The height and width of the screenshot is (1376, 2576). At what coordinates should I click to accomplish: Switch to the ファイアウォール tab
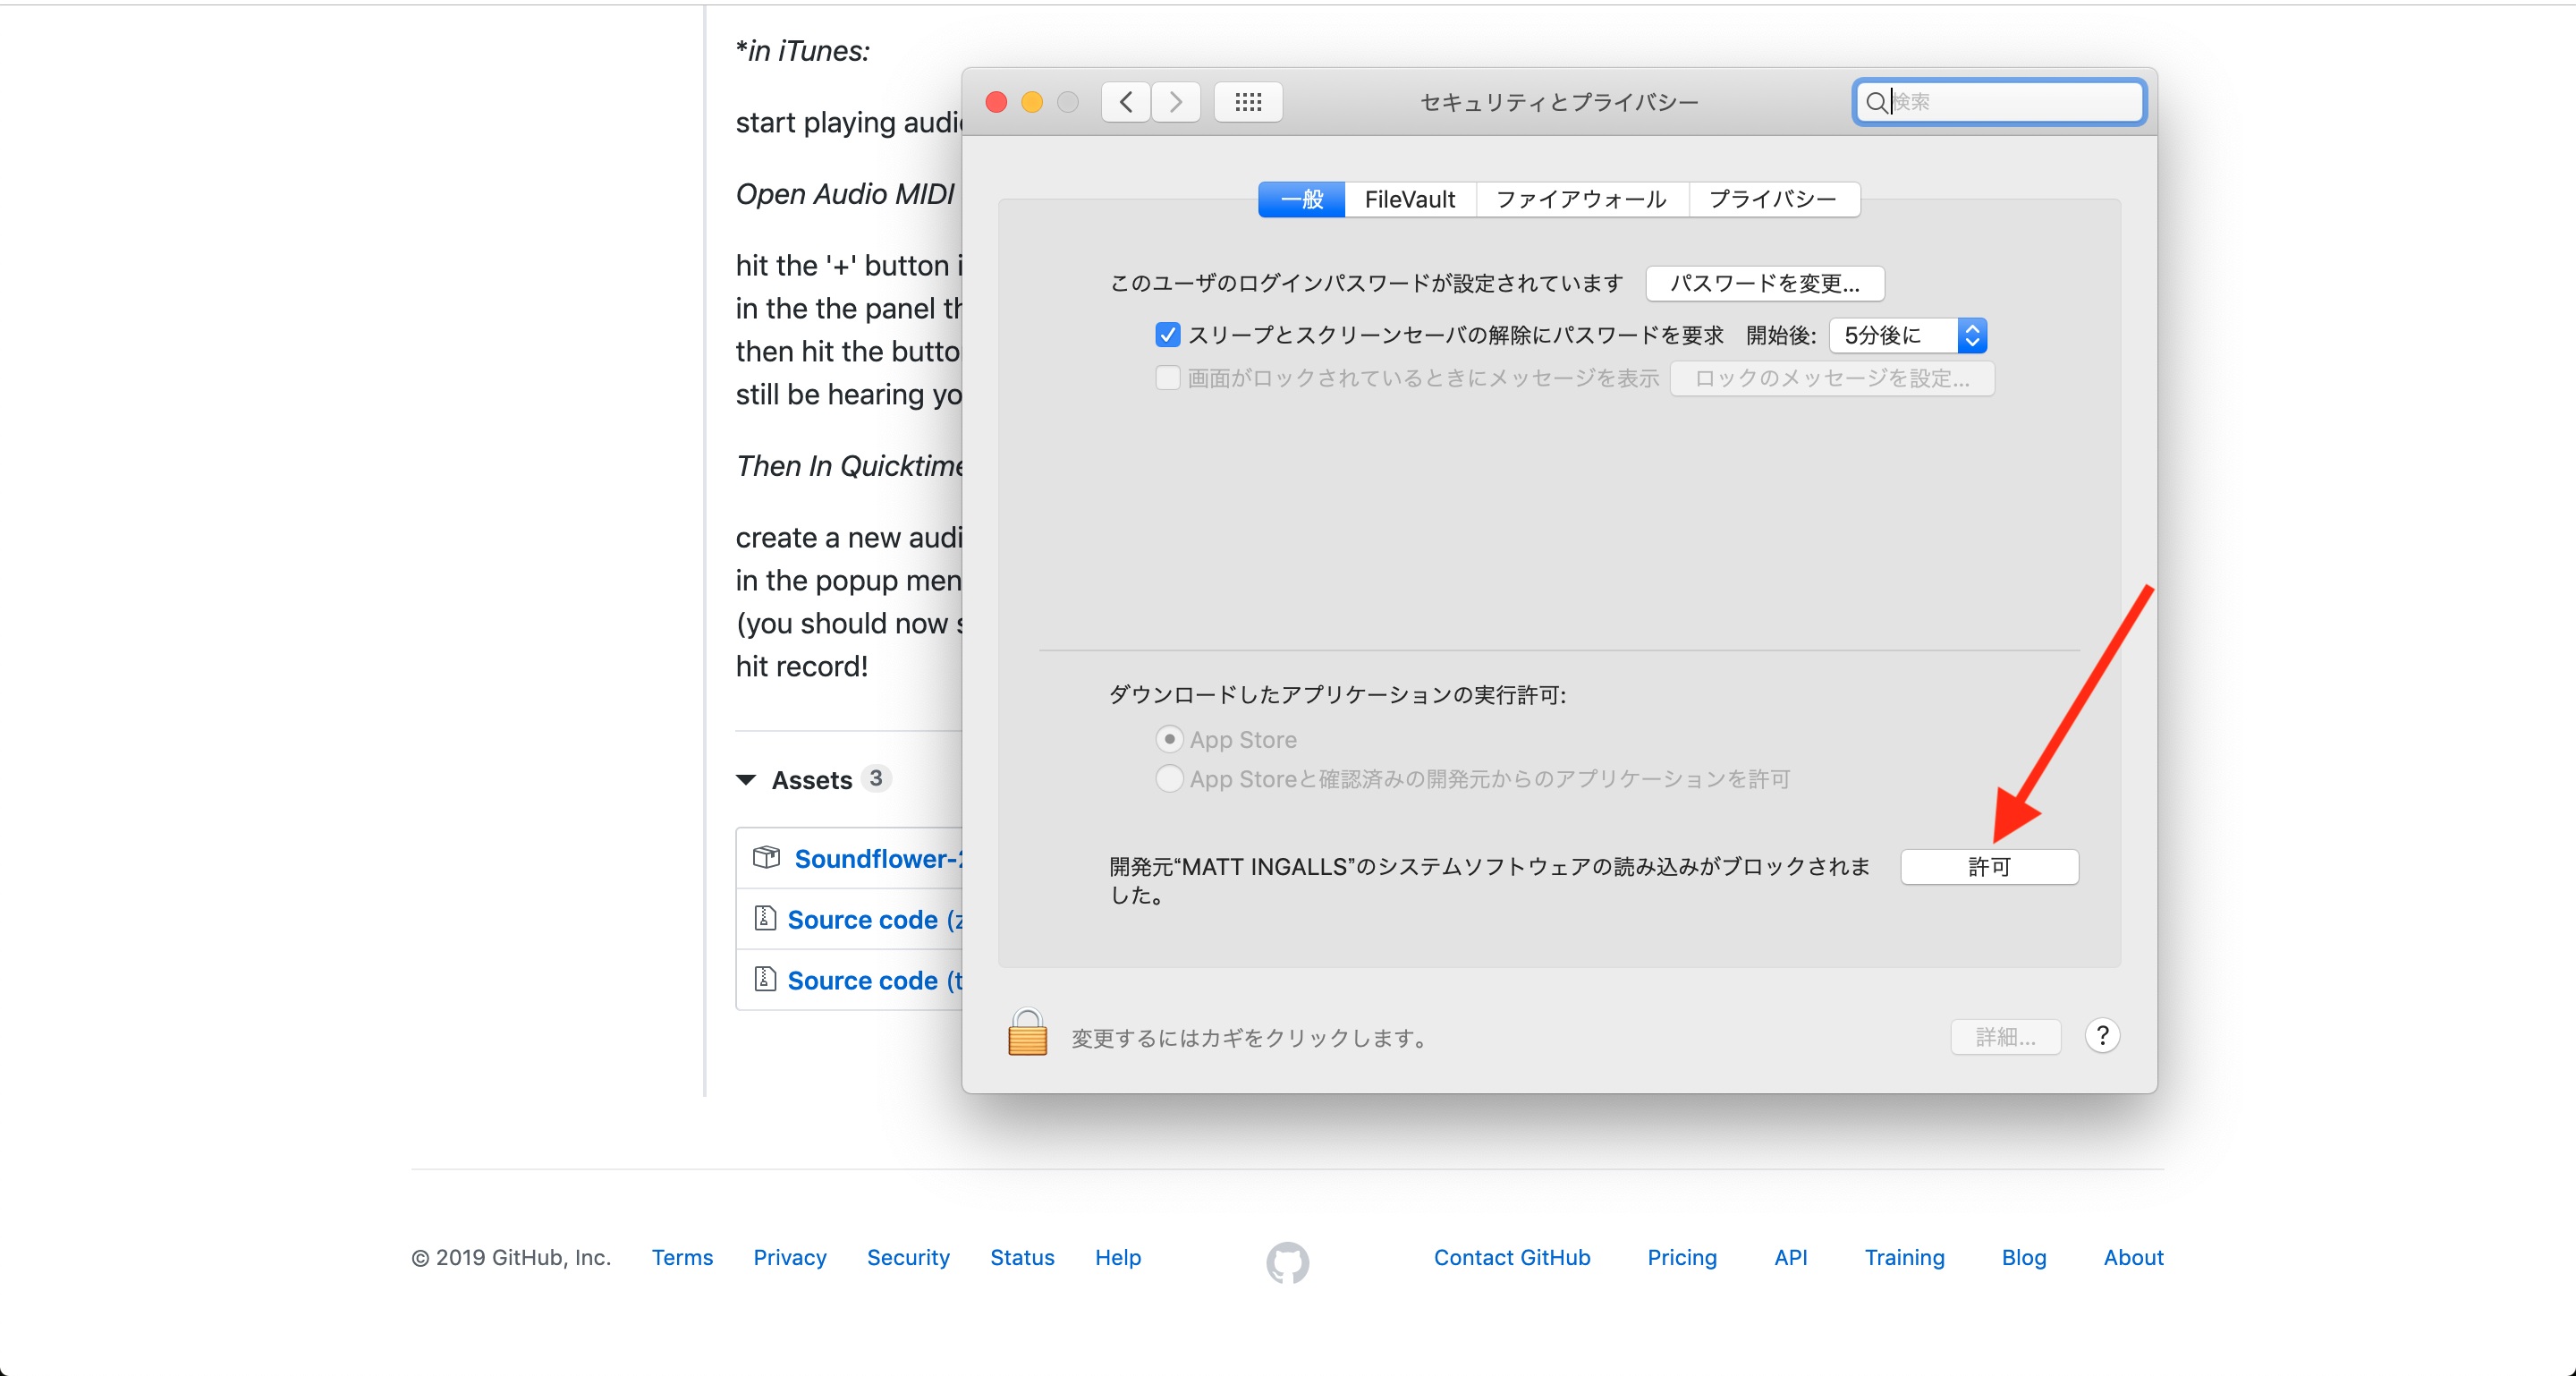coord(1581,199)
